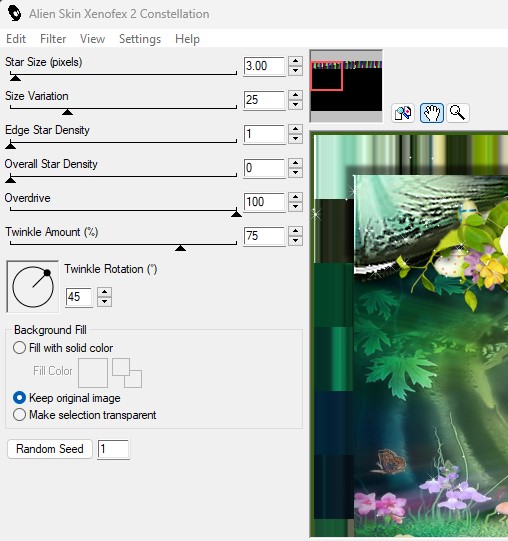
Task: Click the navigator thumbnail preview
Action: coord(346,86)
